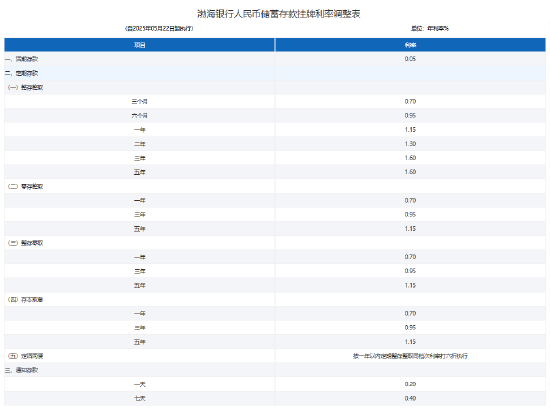Image resolution: width=550 pixels, height=410 pixels.
Task: Select 一年 under 整存整取
Action: coord(140,130)
